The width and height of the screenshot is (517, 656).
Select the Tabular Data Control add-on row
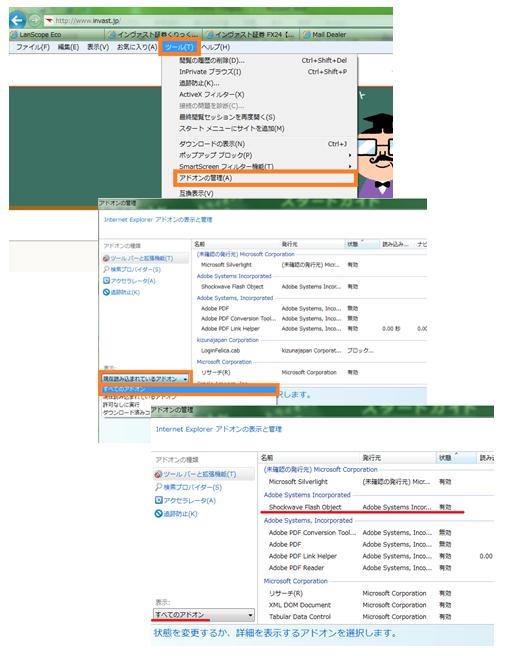click(376, 617)
